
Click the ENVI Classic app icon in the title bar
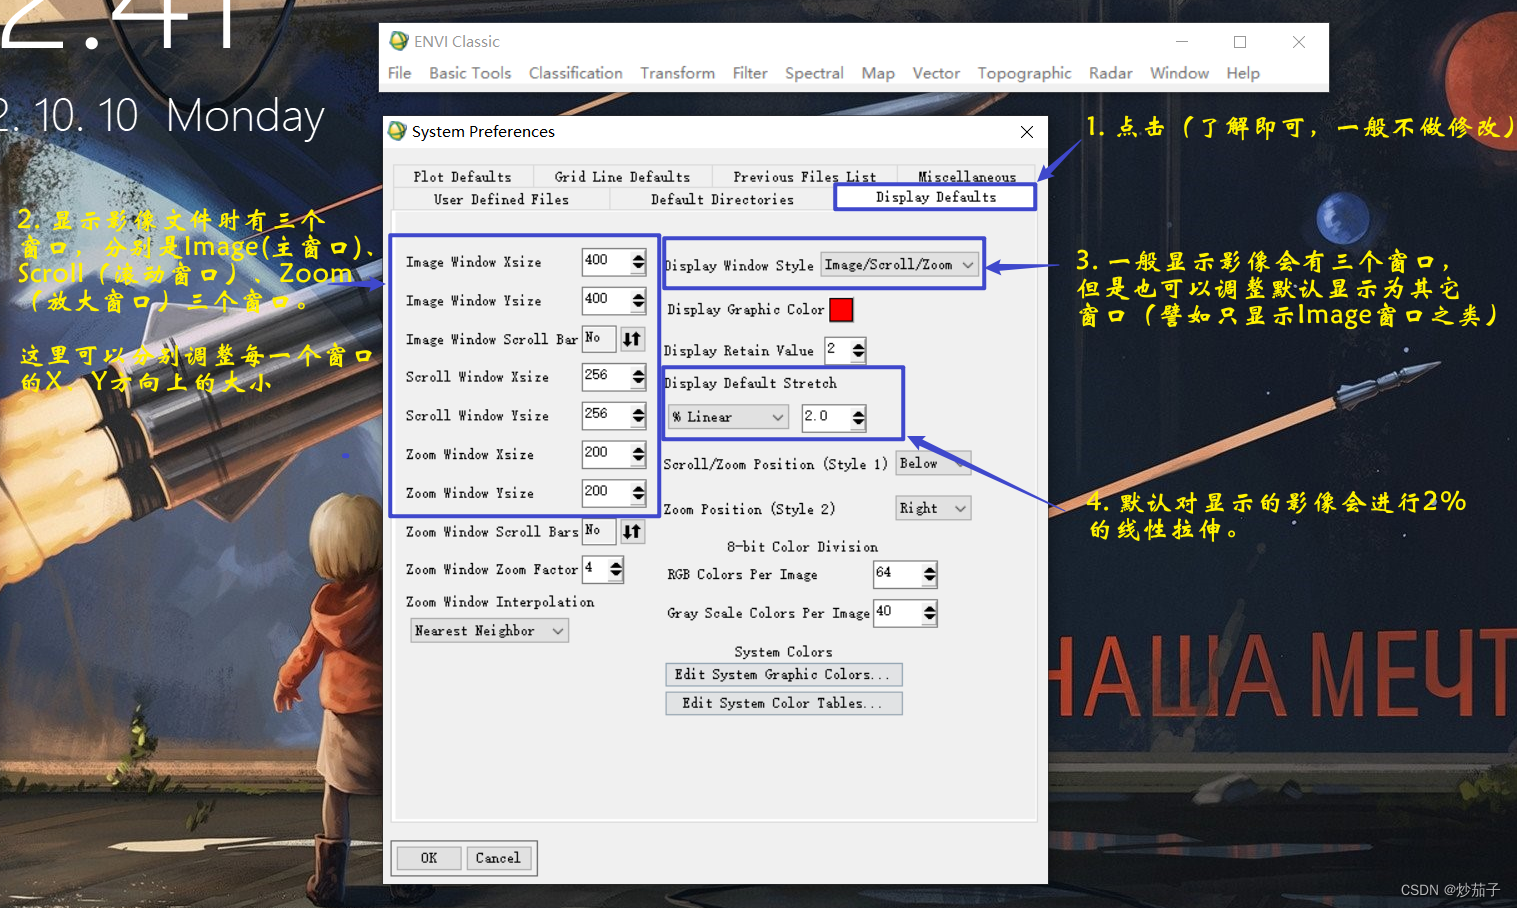(x=399, y=41)
